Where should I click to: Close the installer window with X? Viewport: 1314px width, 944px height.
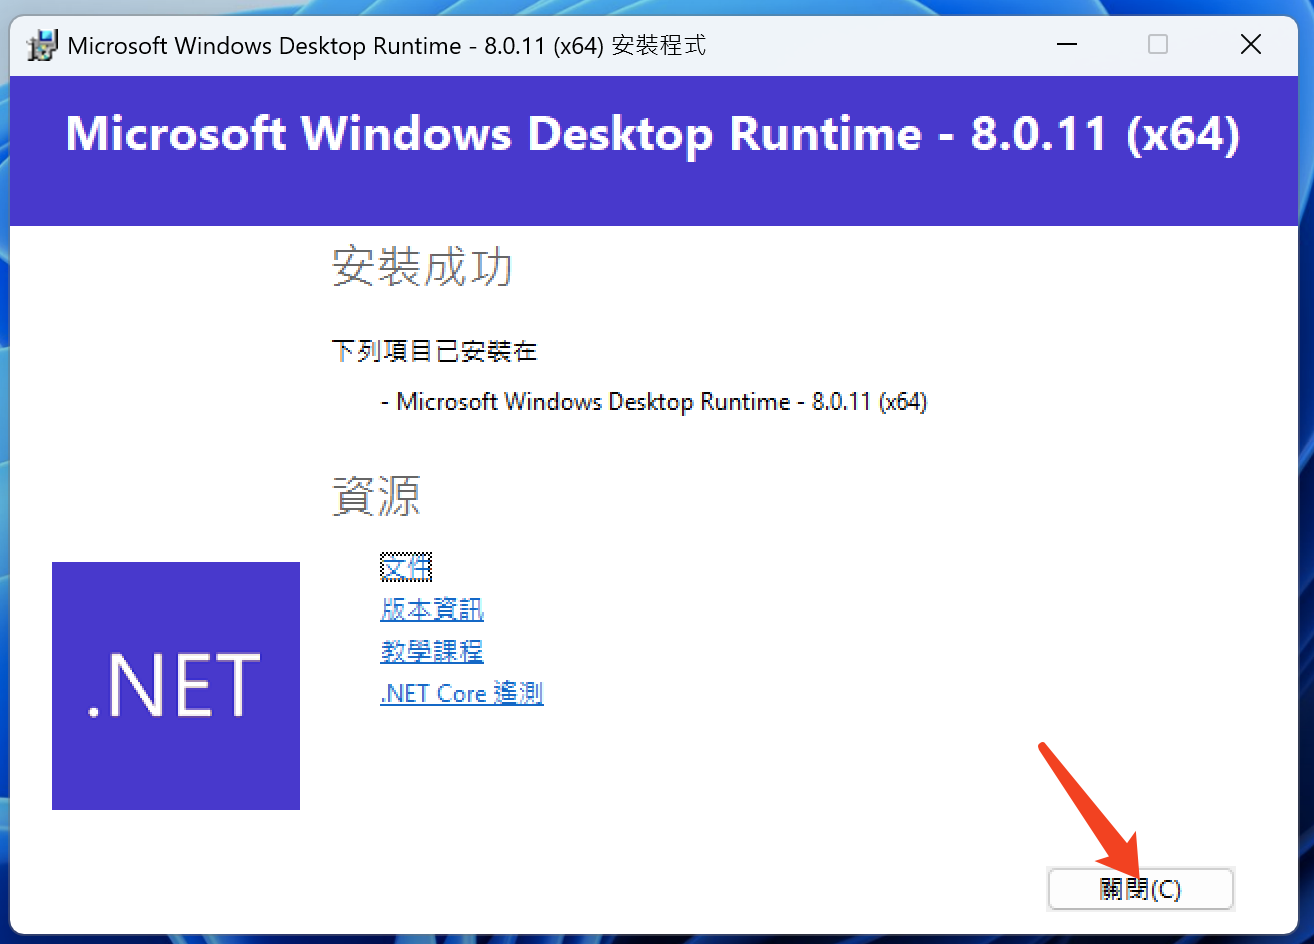point(1251,44)
